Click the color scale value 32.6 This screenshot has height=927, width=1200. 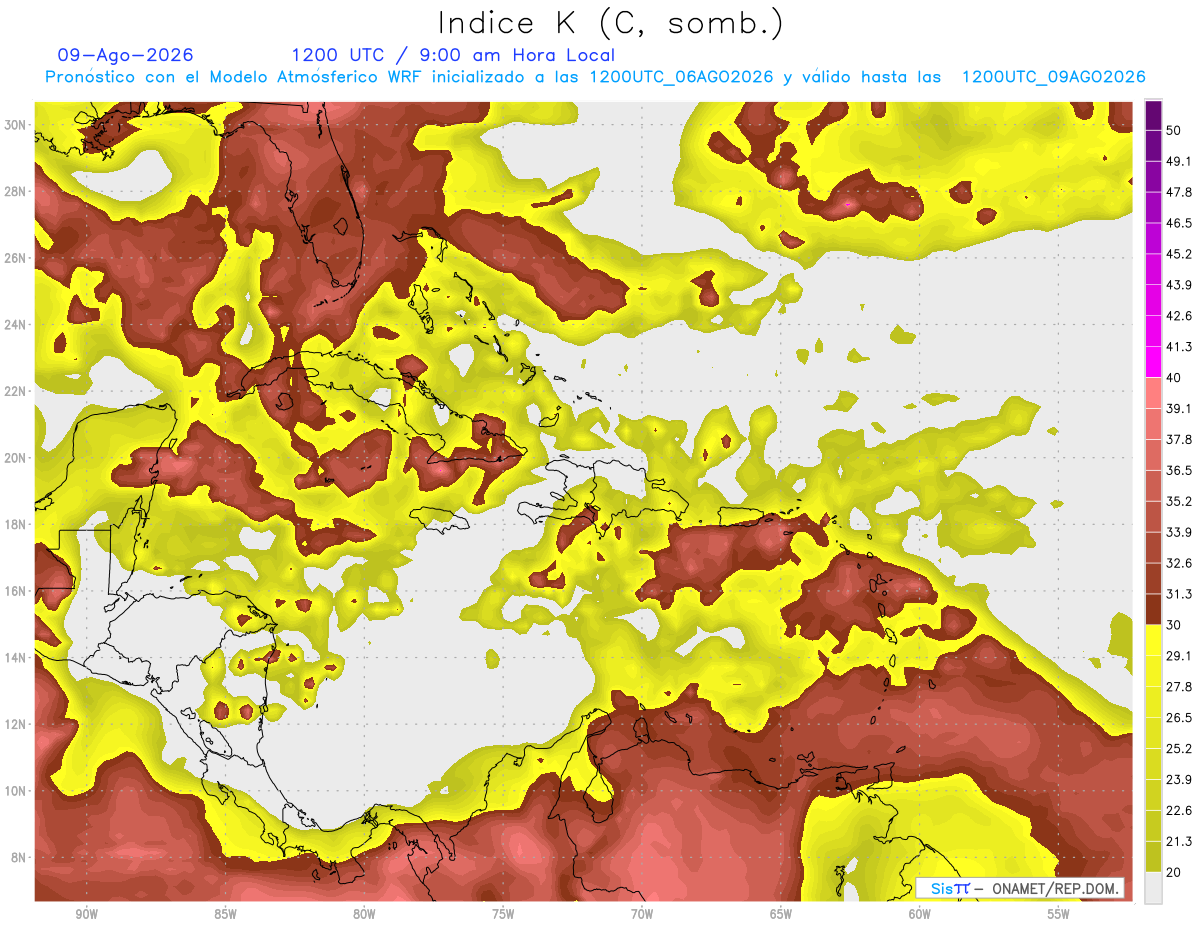(x=1179, y=563)
